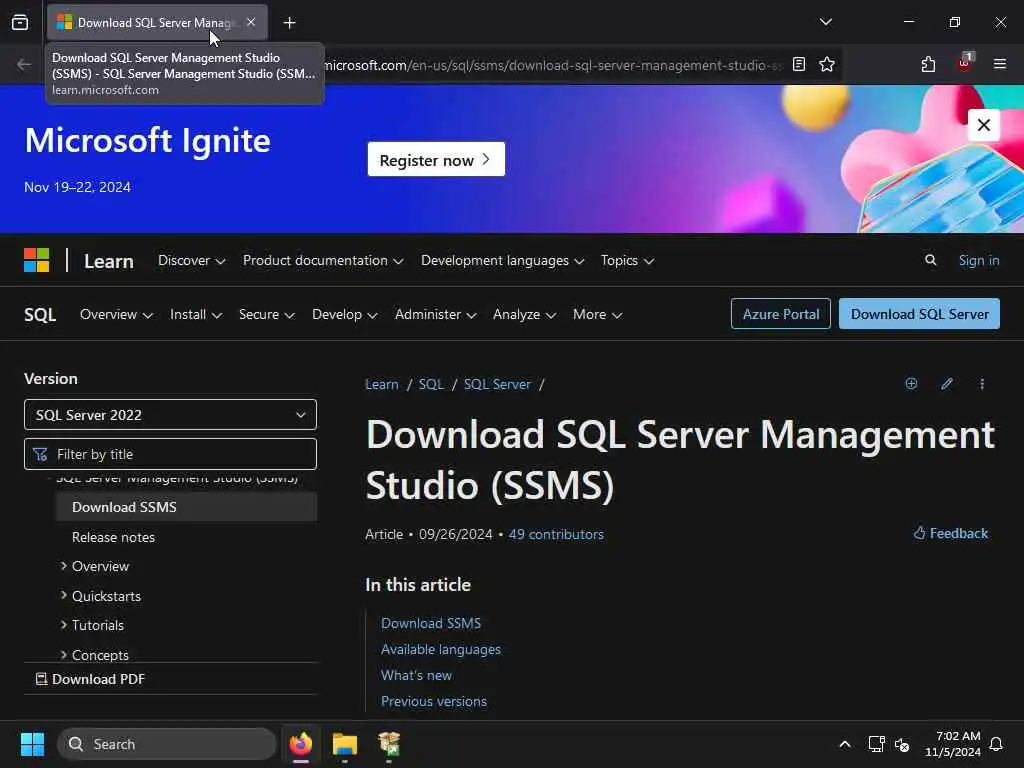Follow the SQL breadcrumb link
Viewport: 1024px width, 768px height.
(431, 384)
